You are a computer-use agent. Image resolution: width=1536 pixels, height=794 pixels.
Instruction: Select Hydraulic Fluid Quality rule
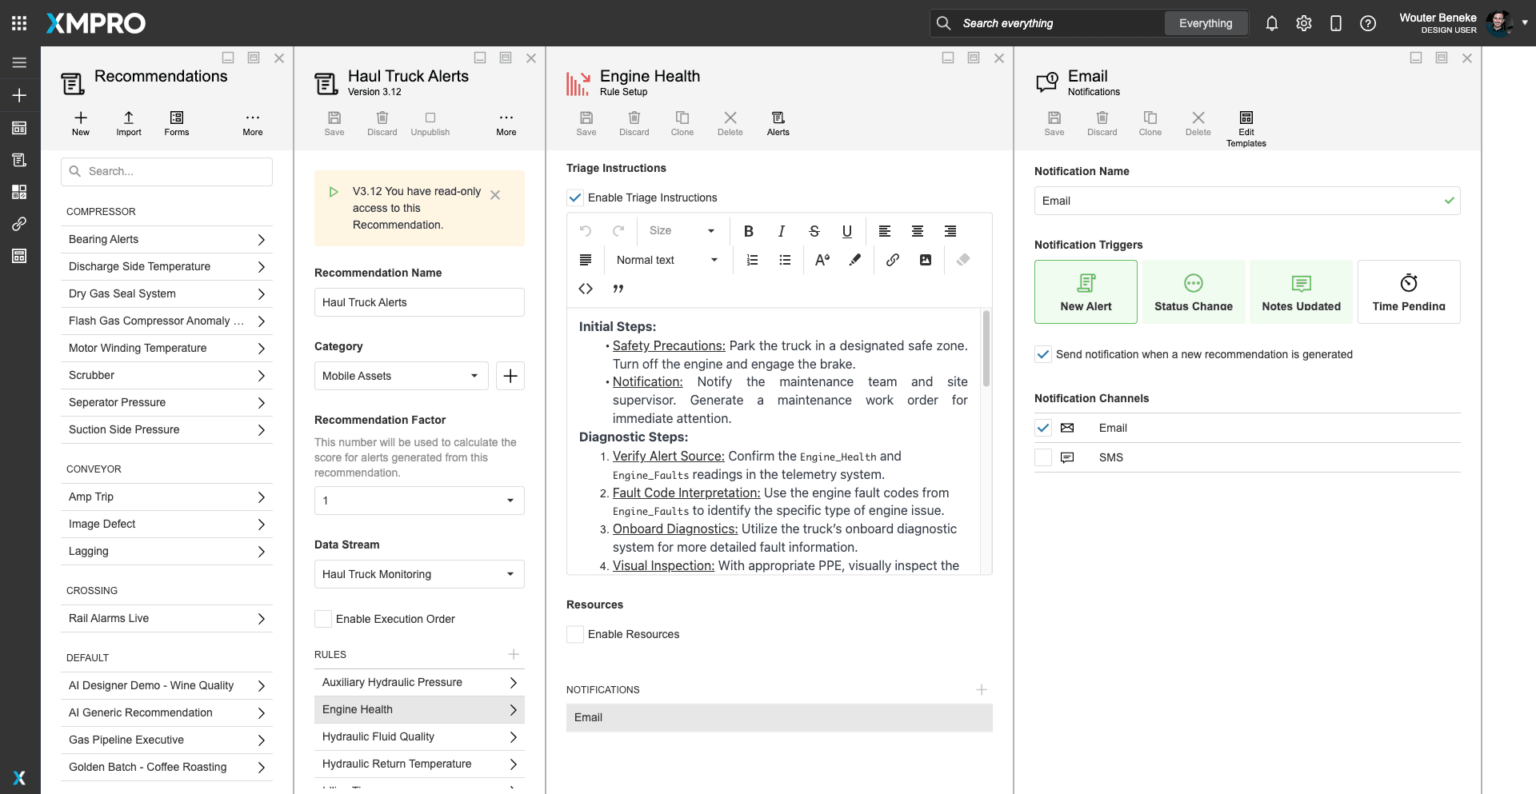coord(418,737)
